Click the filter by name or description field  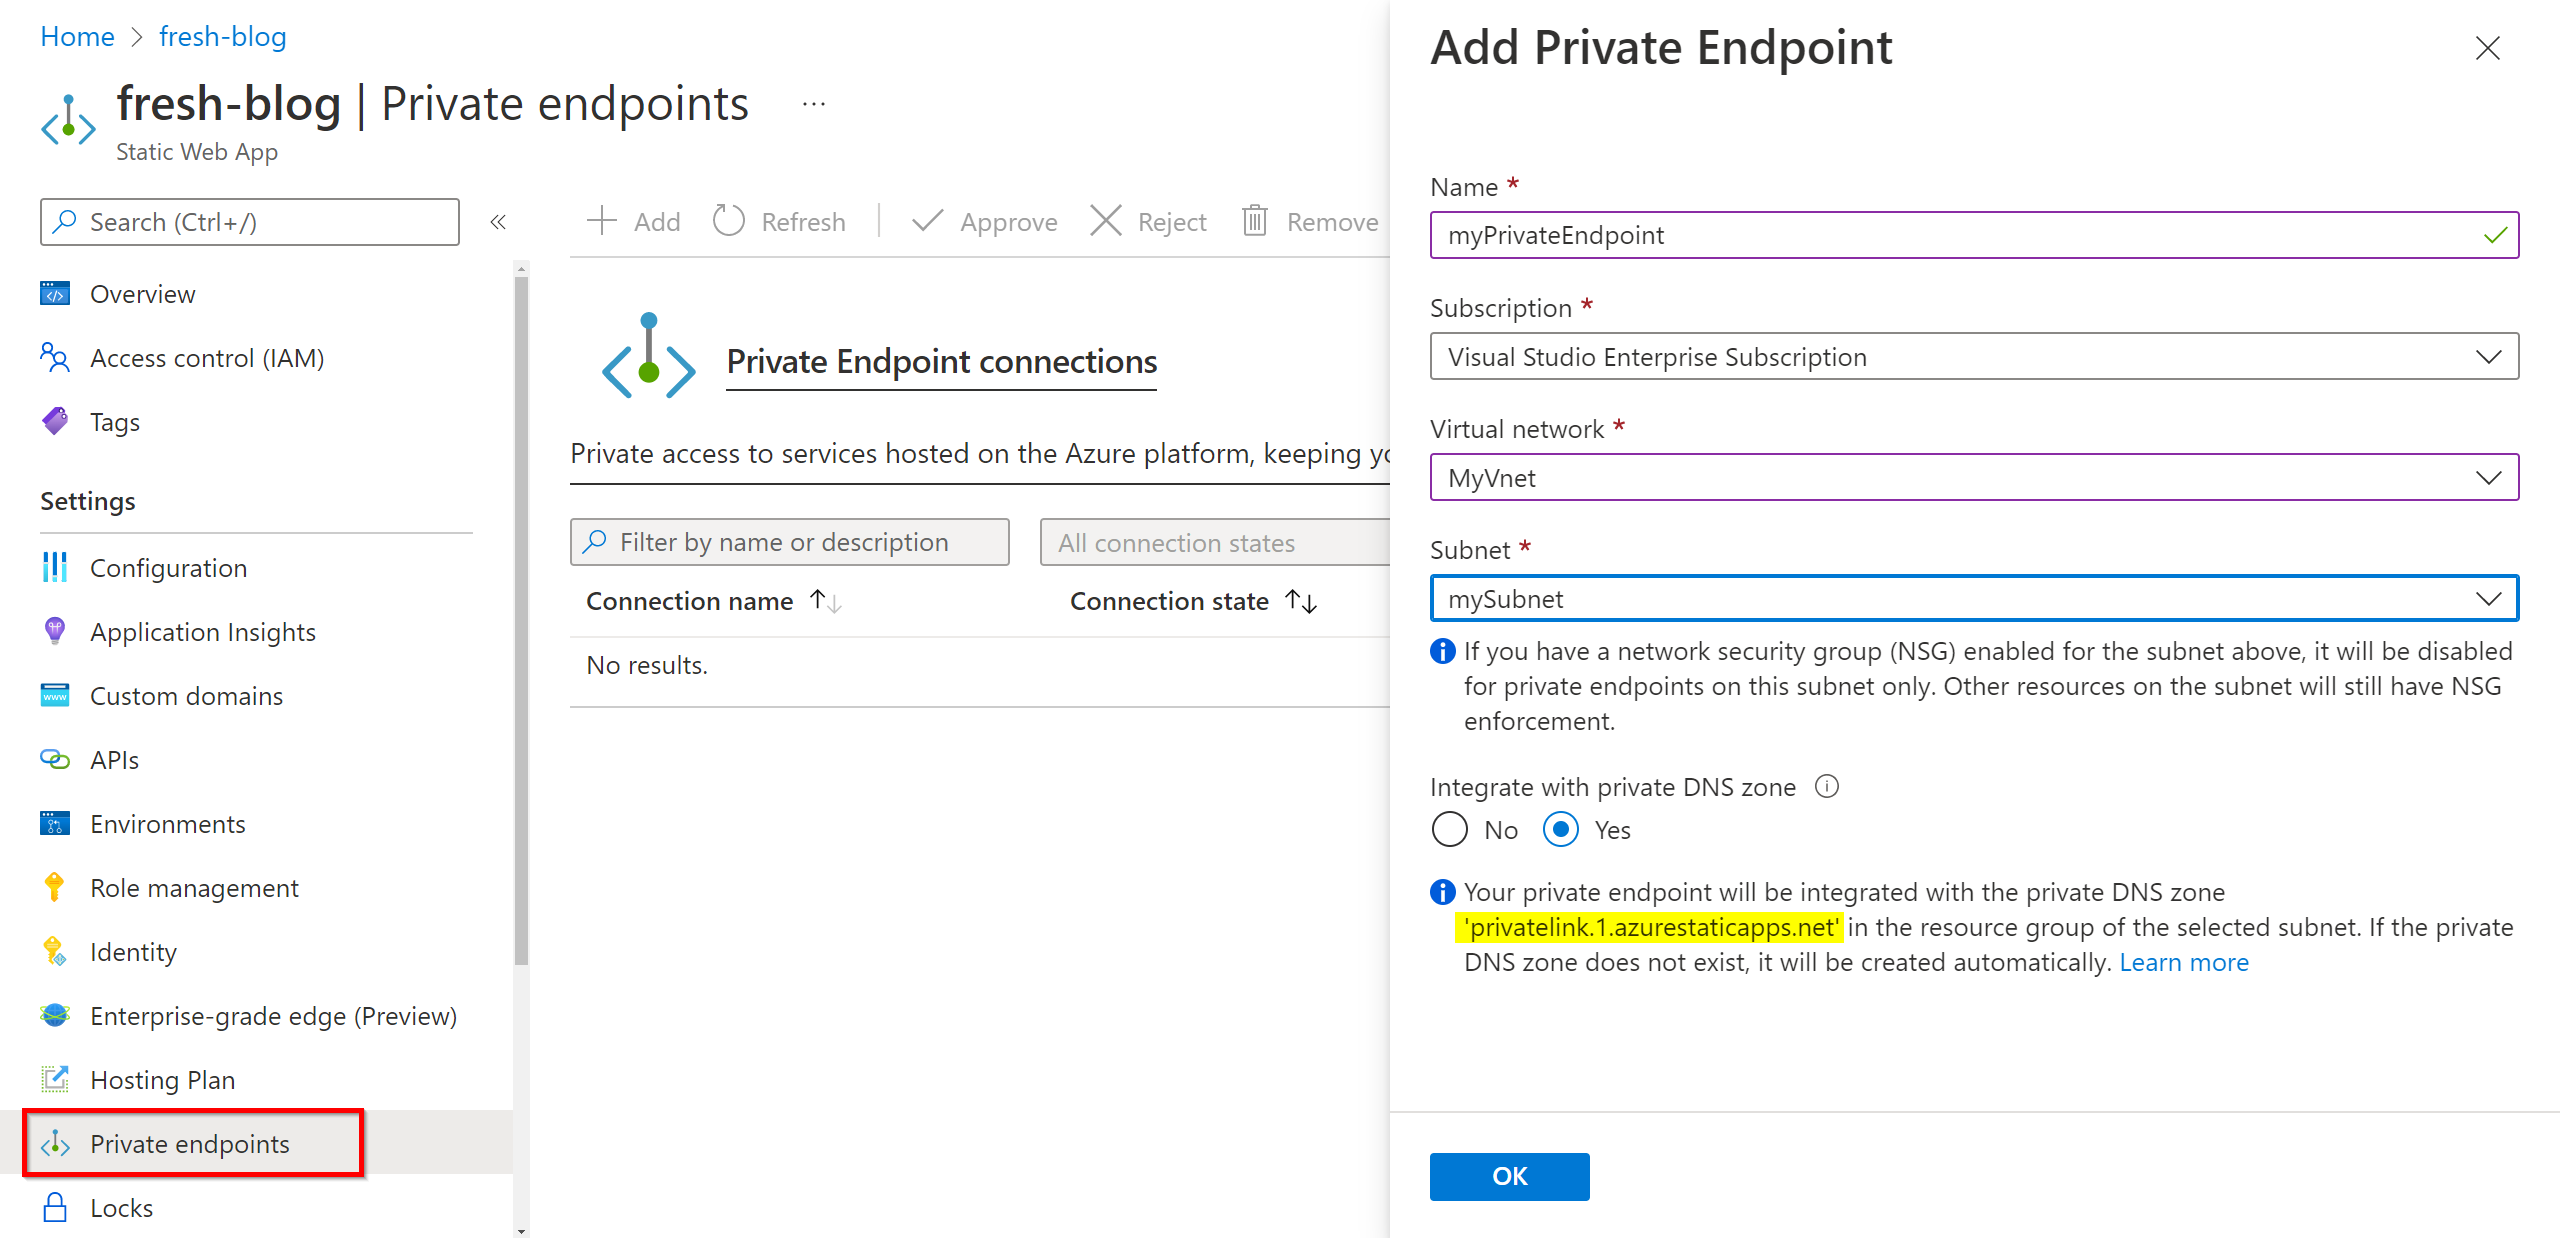tap(790, 541)
